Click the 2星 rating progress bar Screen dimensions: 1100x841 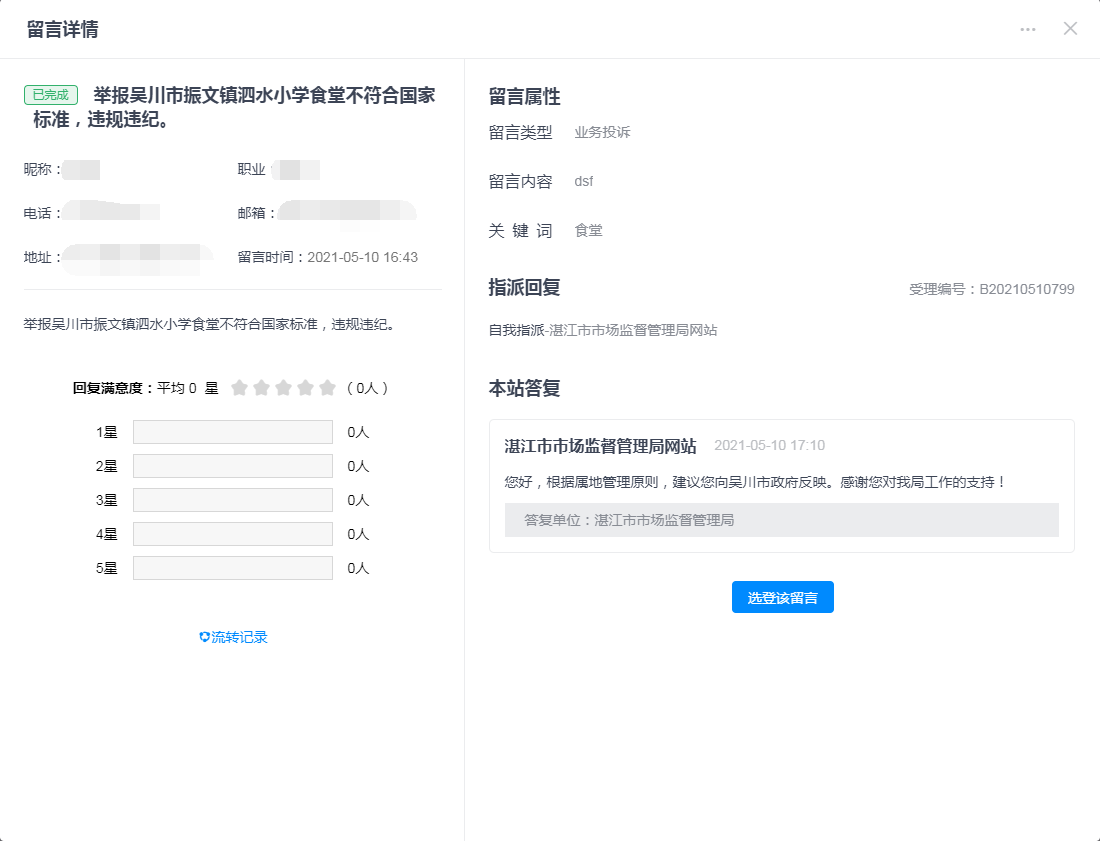point(232,466)
